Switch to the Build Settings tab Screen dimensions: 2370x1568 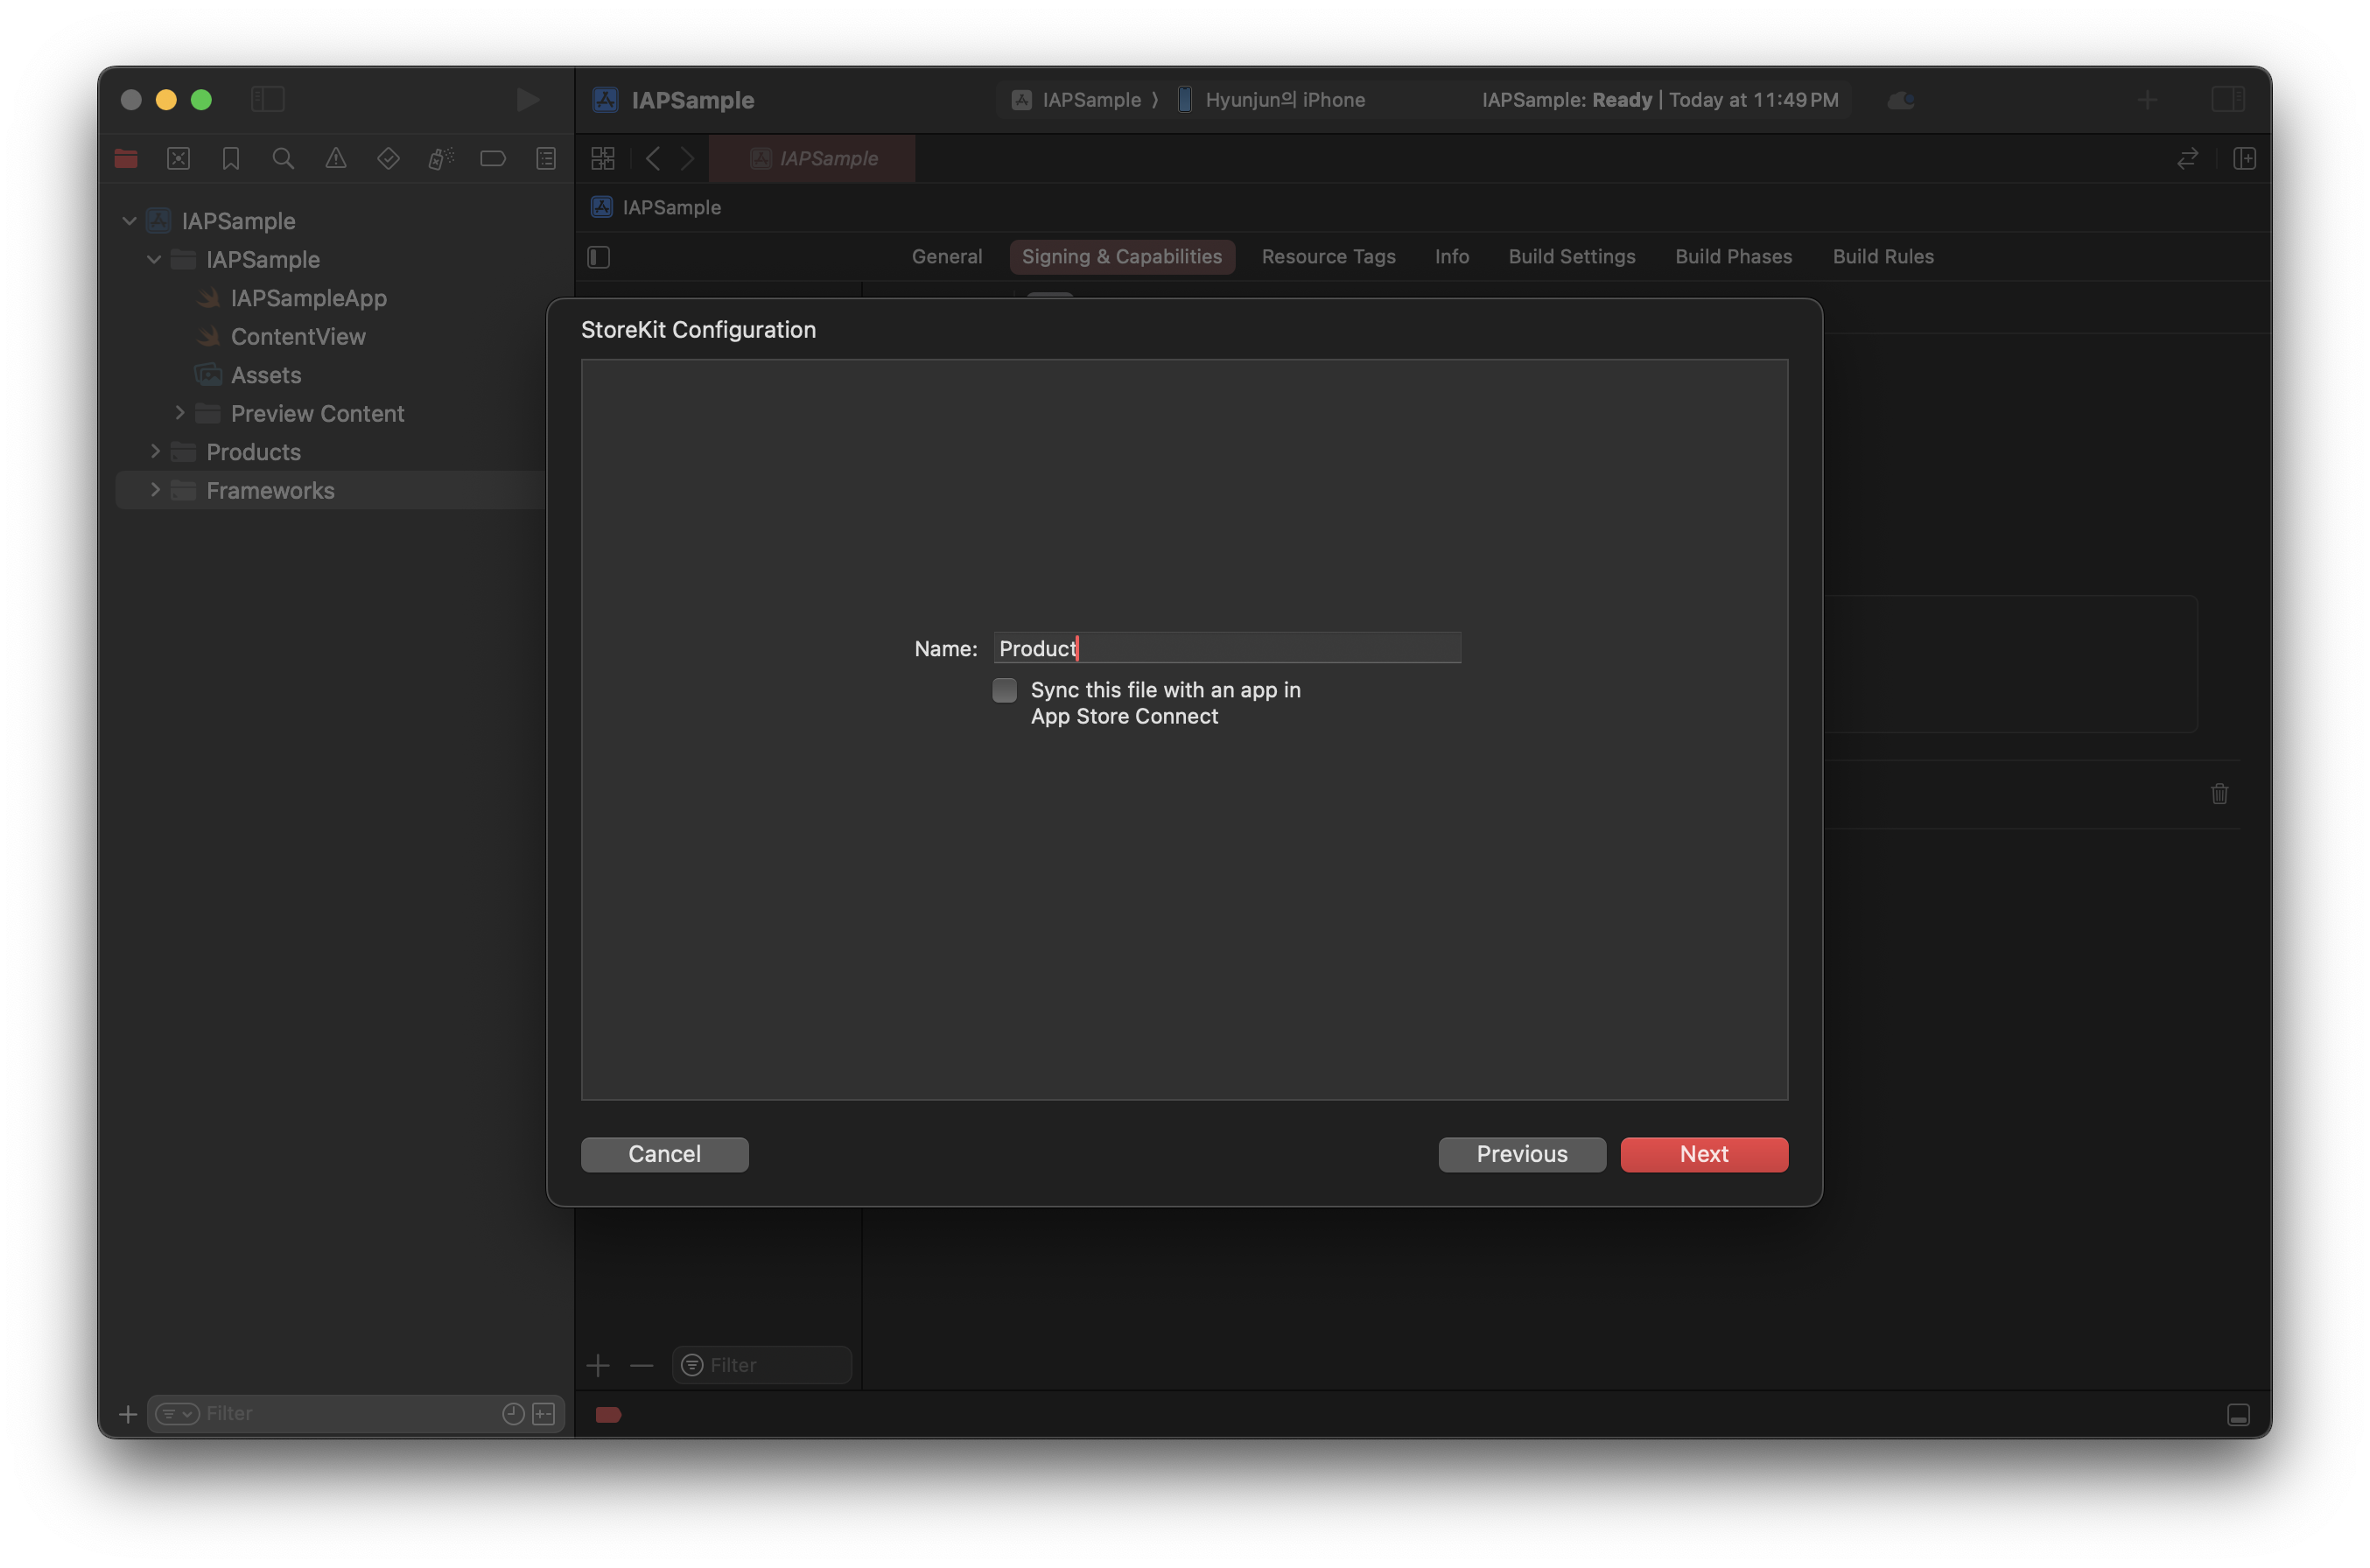click(x=1571, y=256)
